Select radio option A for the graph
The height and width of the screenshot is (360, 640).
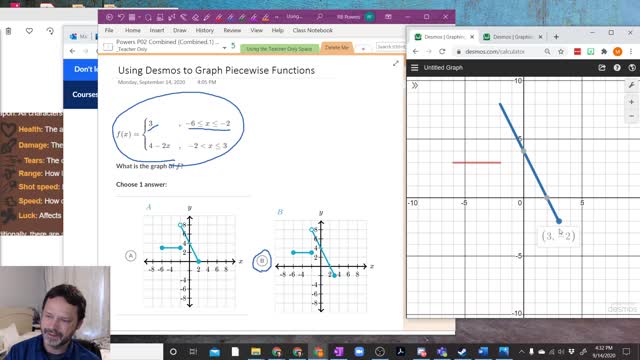(131, 256)
